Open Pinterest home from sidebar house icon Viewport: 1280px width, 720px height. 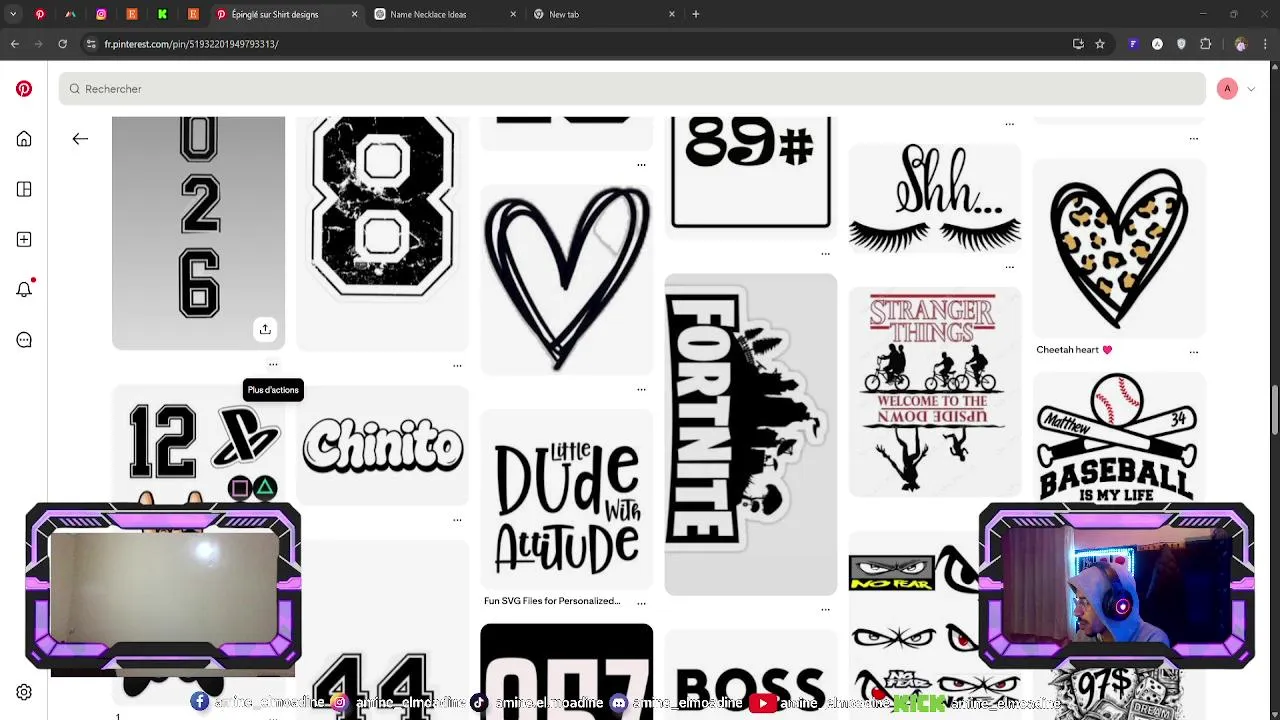click(x=24, y=139)
